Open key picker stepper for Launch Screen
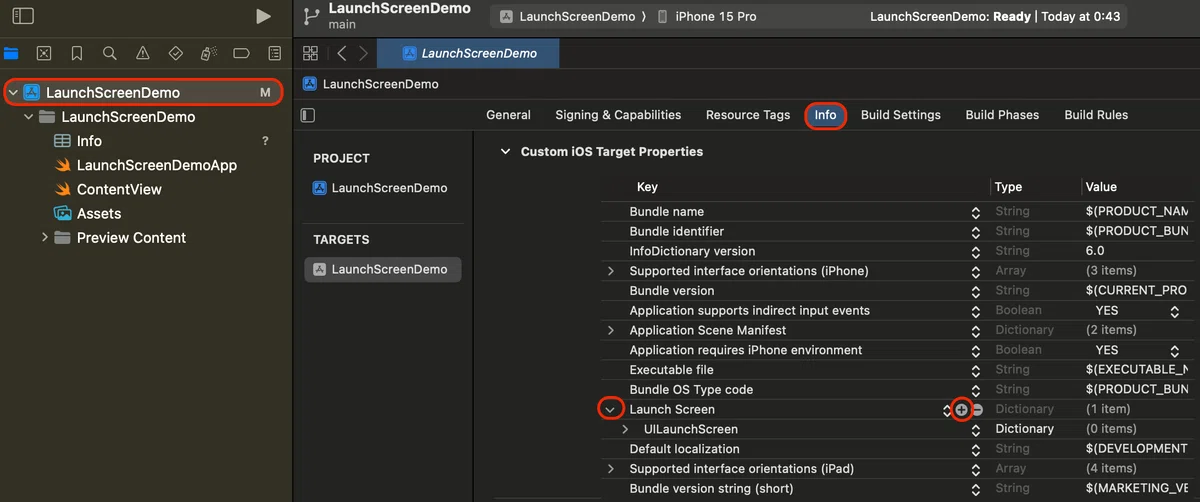 tap(946, 409)
